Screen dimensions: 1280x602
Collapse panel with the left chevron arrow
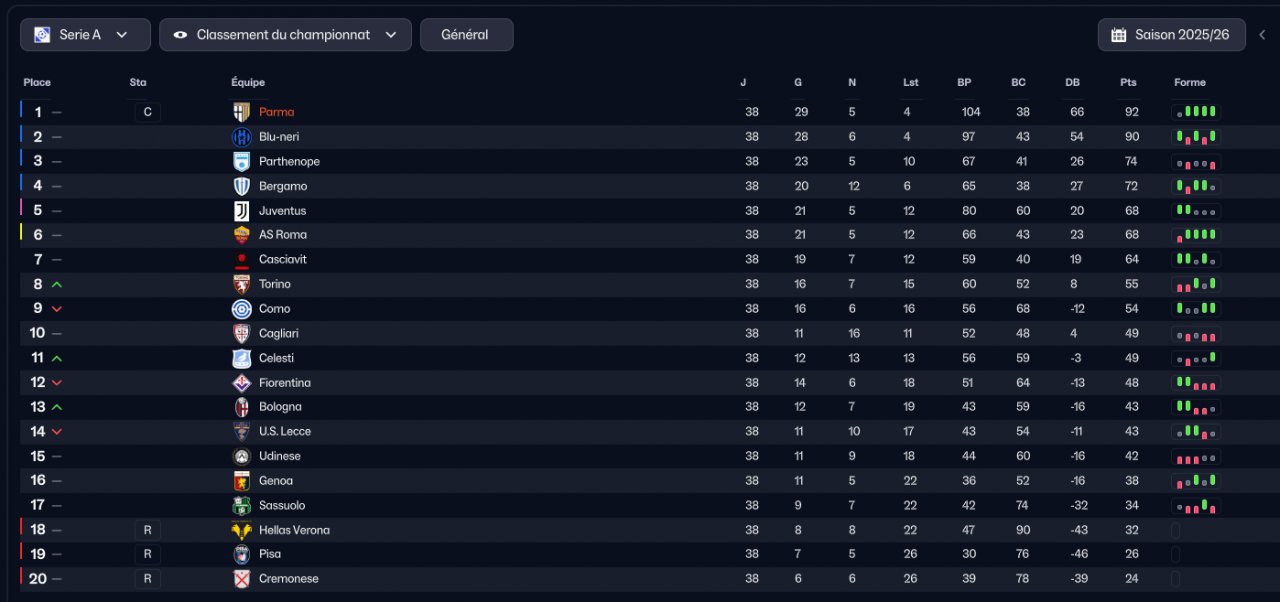1262,35
